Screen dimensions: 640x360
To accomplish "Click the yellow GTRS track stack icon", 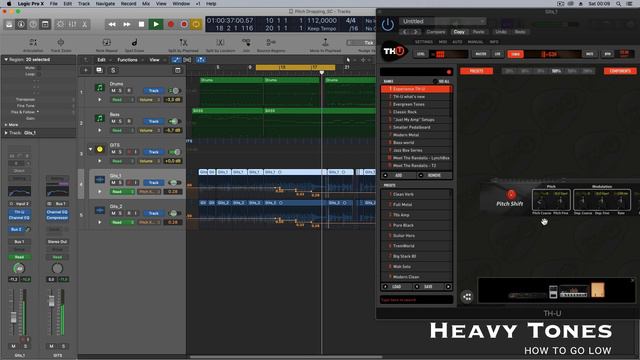I will (100, 149).
